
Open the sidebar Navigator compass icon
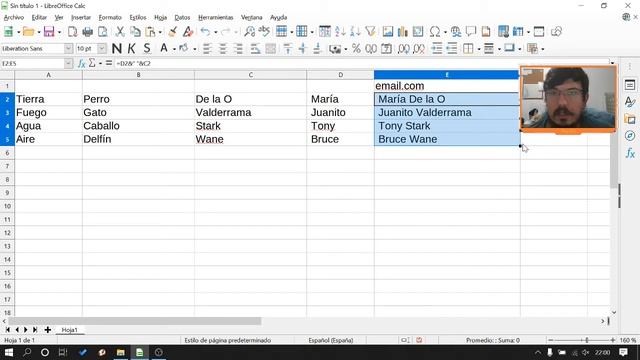[x=630, y=136]
